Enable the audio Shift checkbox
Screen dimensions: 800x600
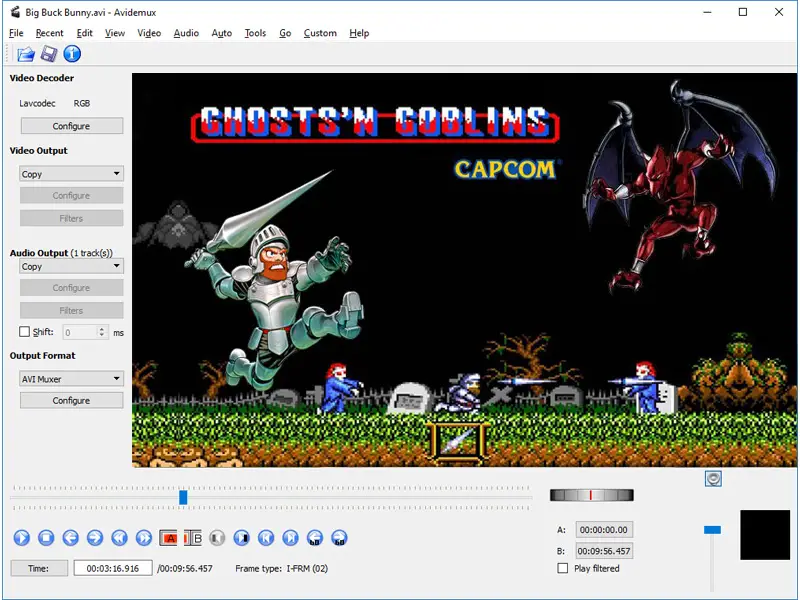pyautogui.click(x=24, y=332)
